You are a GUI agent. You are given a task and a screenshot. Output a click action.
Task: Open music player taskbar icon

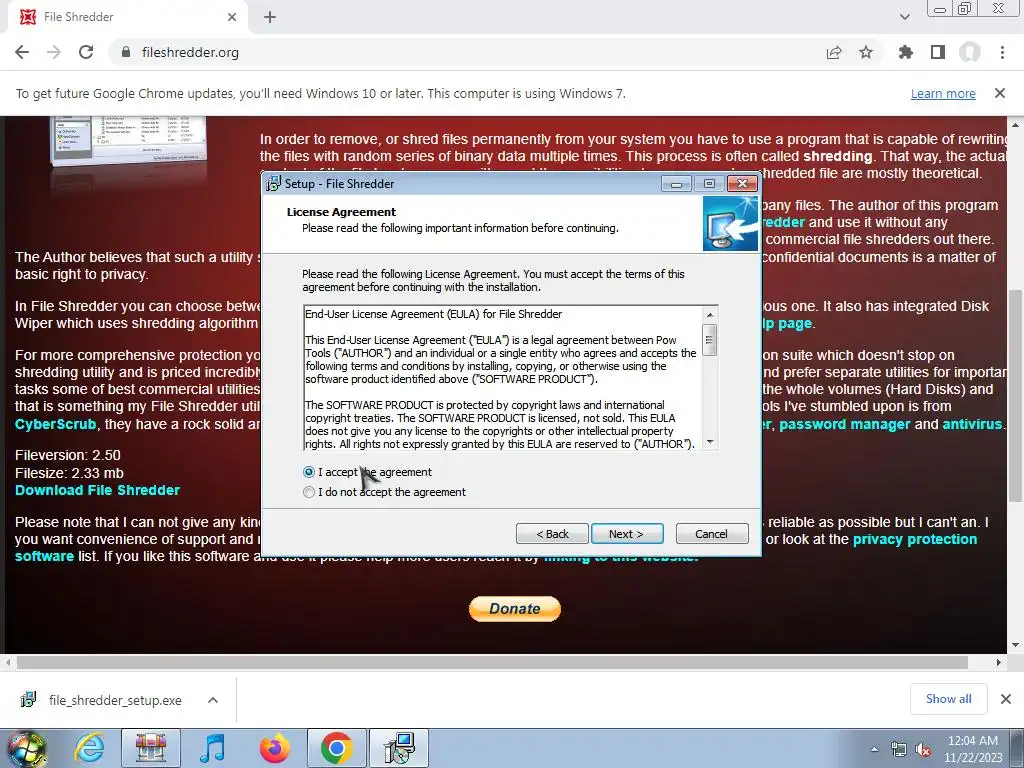click(212, 748)
